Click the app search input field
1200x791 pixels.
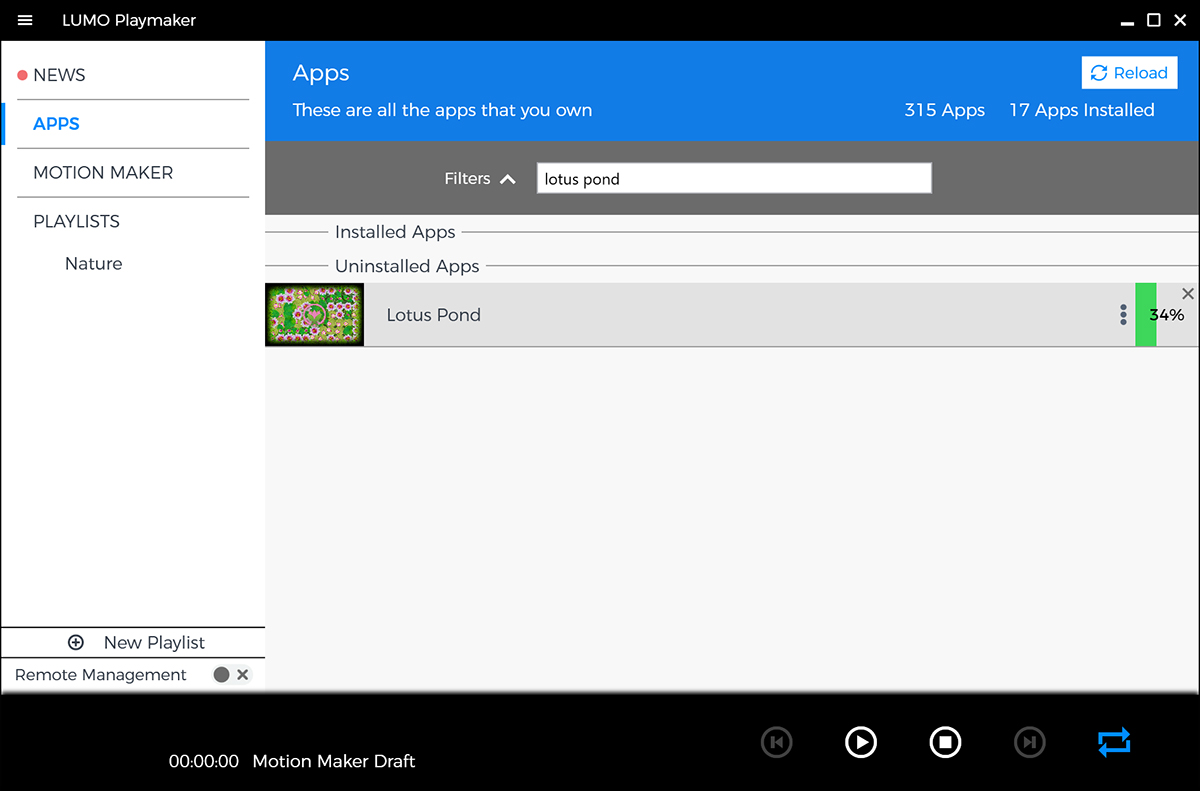tap(733, 179)
